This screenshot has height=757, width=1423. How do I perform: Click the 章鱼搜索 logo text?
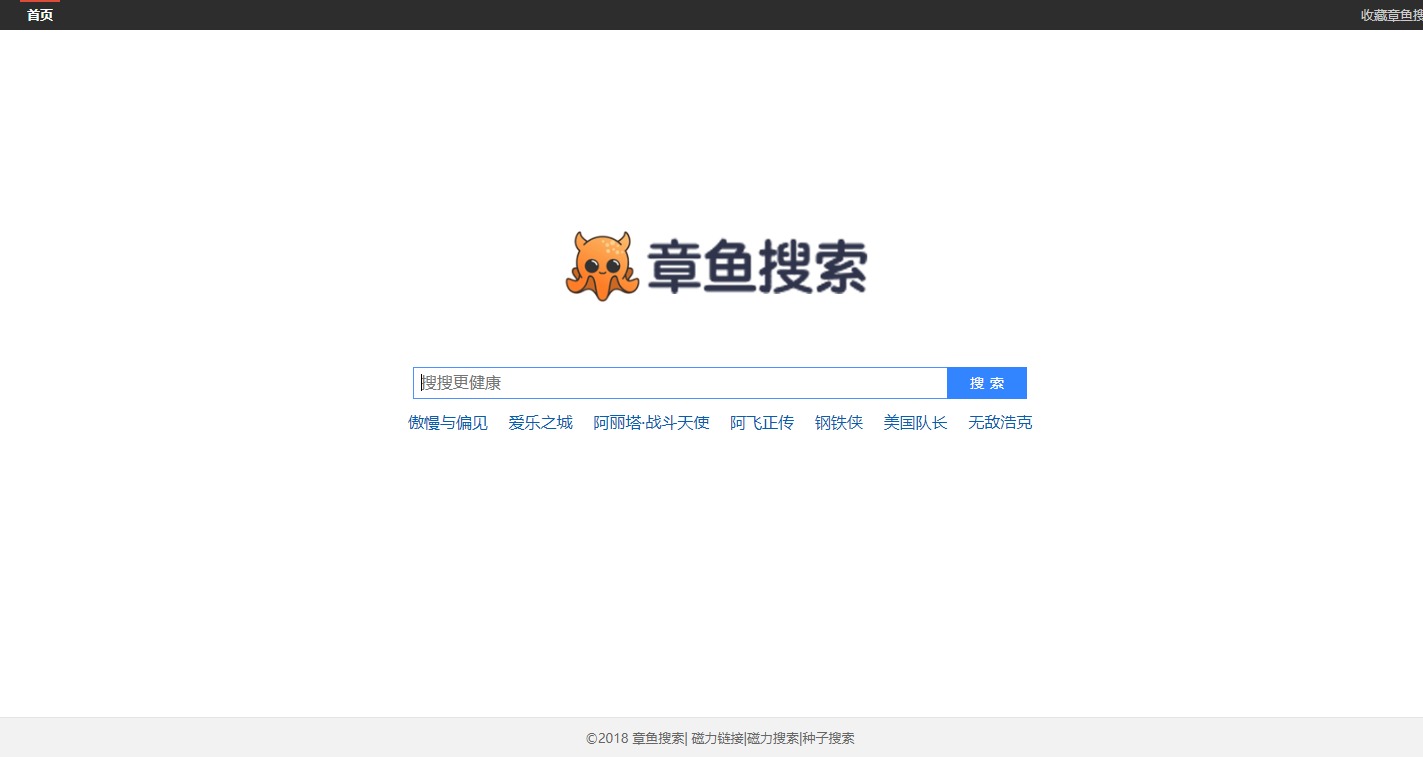pyautogui.click(x=757, y=268)
